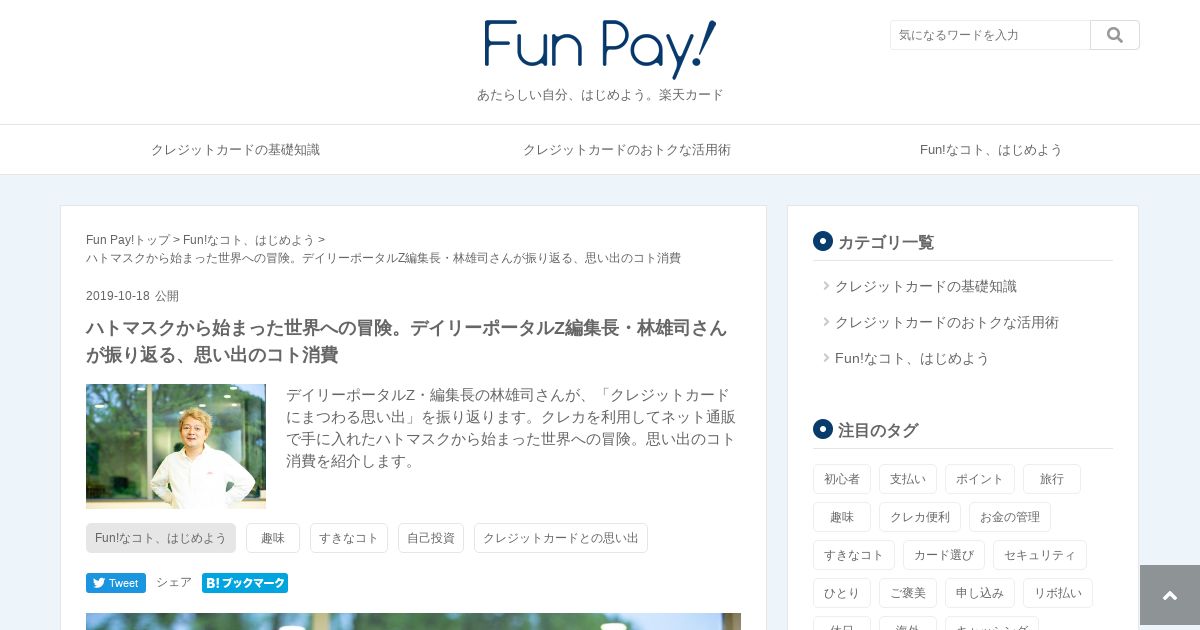Go back to top with arrow button
1200x630 pixels.
1170,595
